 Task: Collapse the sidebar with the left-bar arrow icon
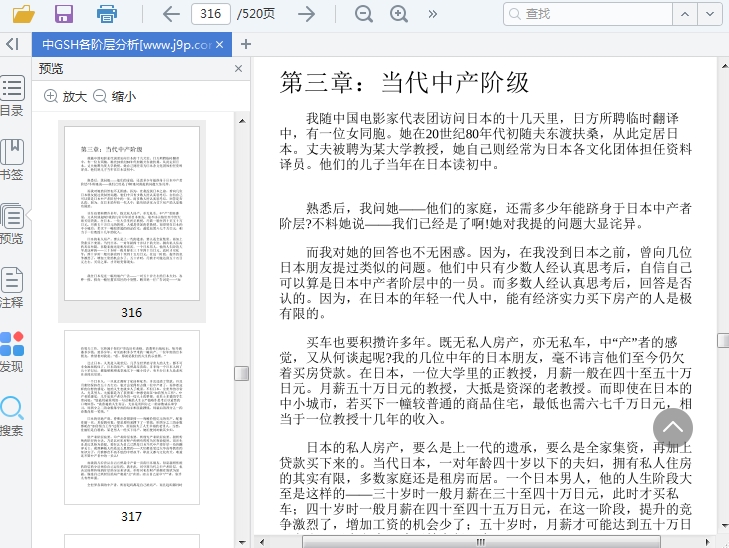12,44
